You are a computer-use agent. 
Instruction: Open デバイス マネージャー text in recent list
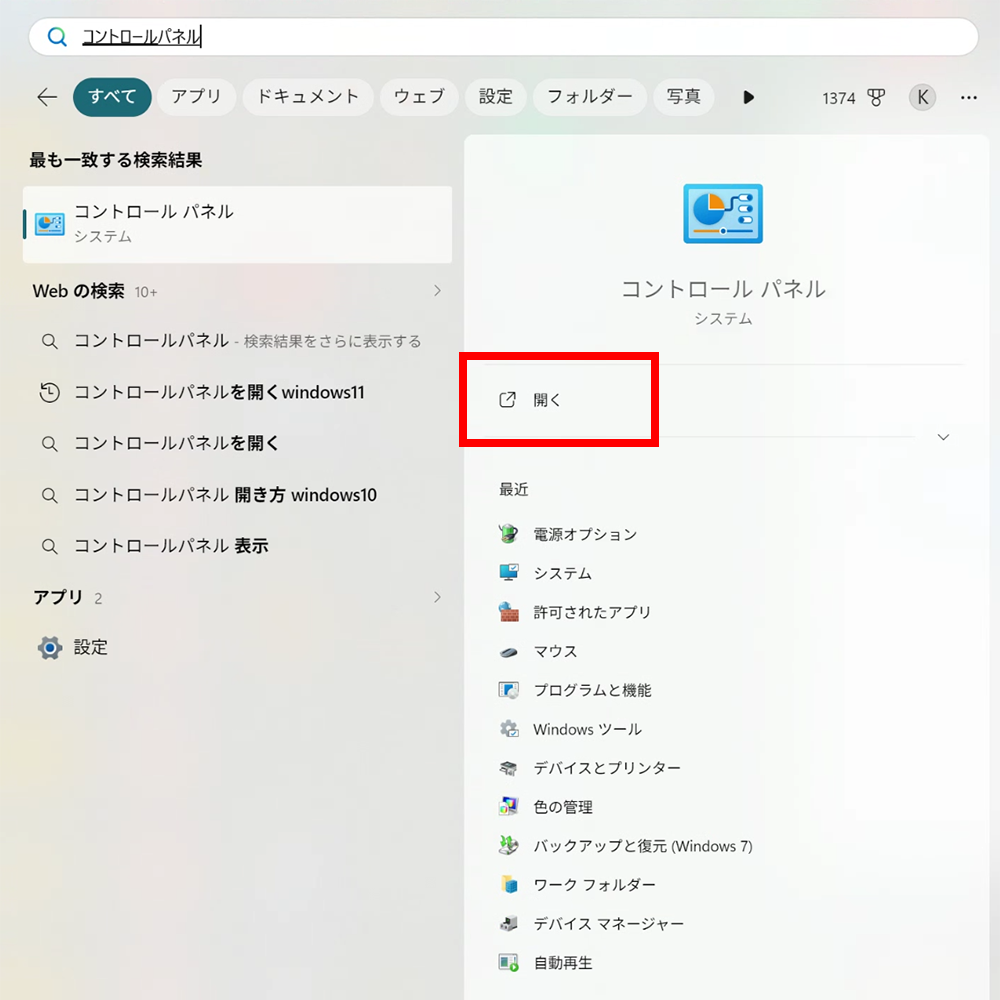[608, 923]
